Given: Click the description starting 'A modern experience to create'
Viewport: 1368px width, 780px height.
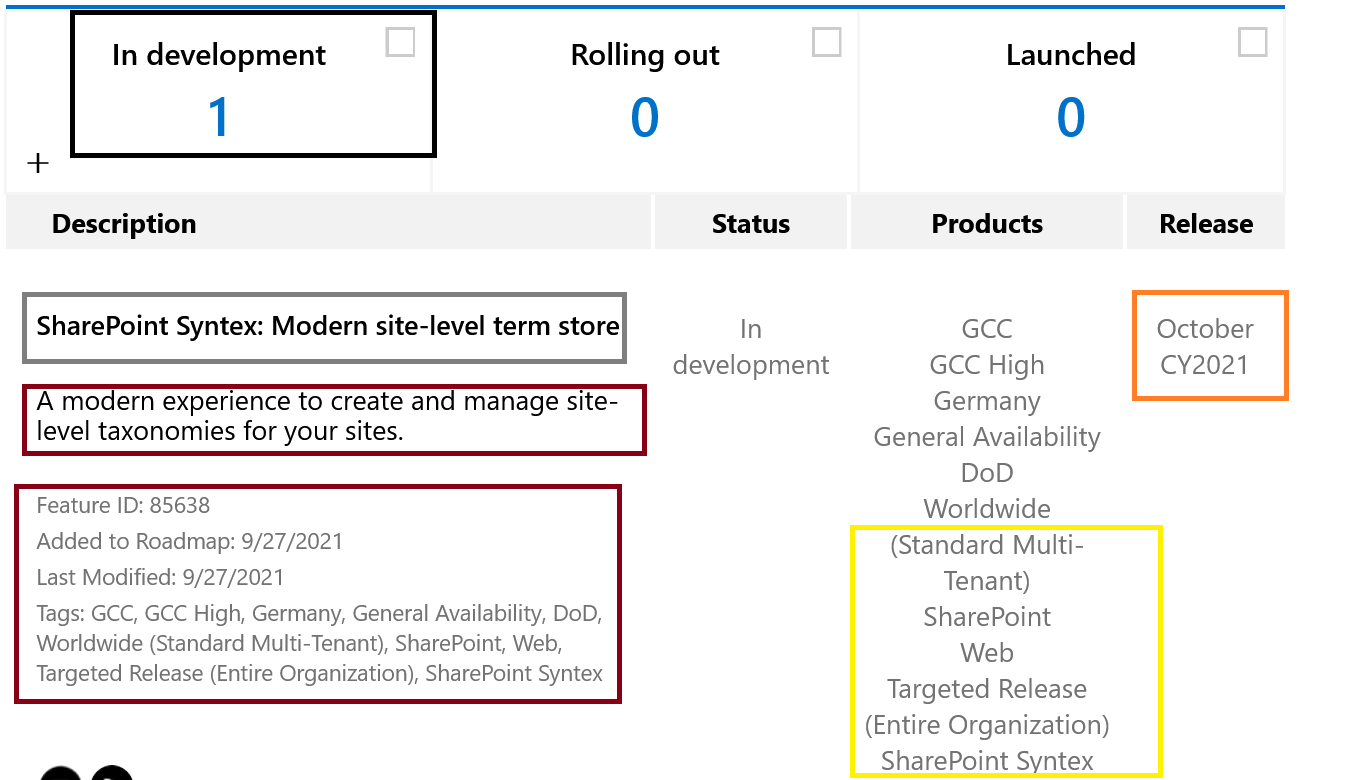Looking at the screenshot, I should [328, 417].
